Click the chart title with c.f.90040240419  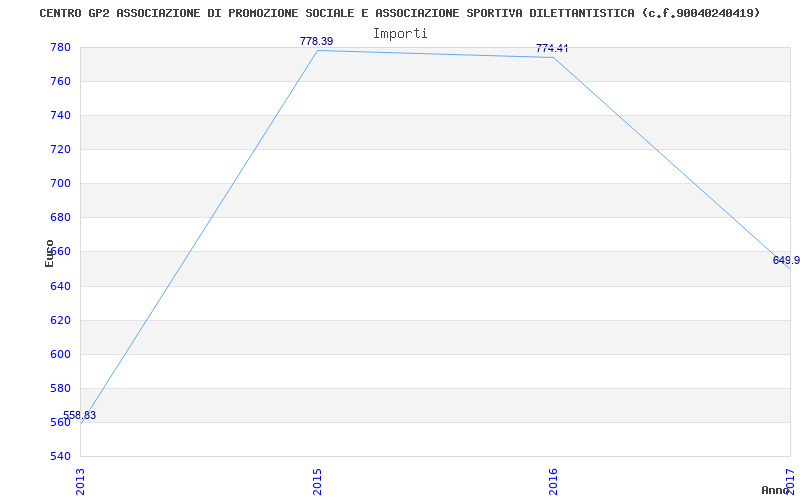(399, 13)
